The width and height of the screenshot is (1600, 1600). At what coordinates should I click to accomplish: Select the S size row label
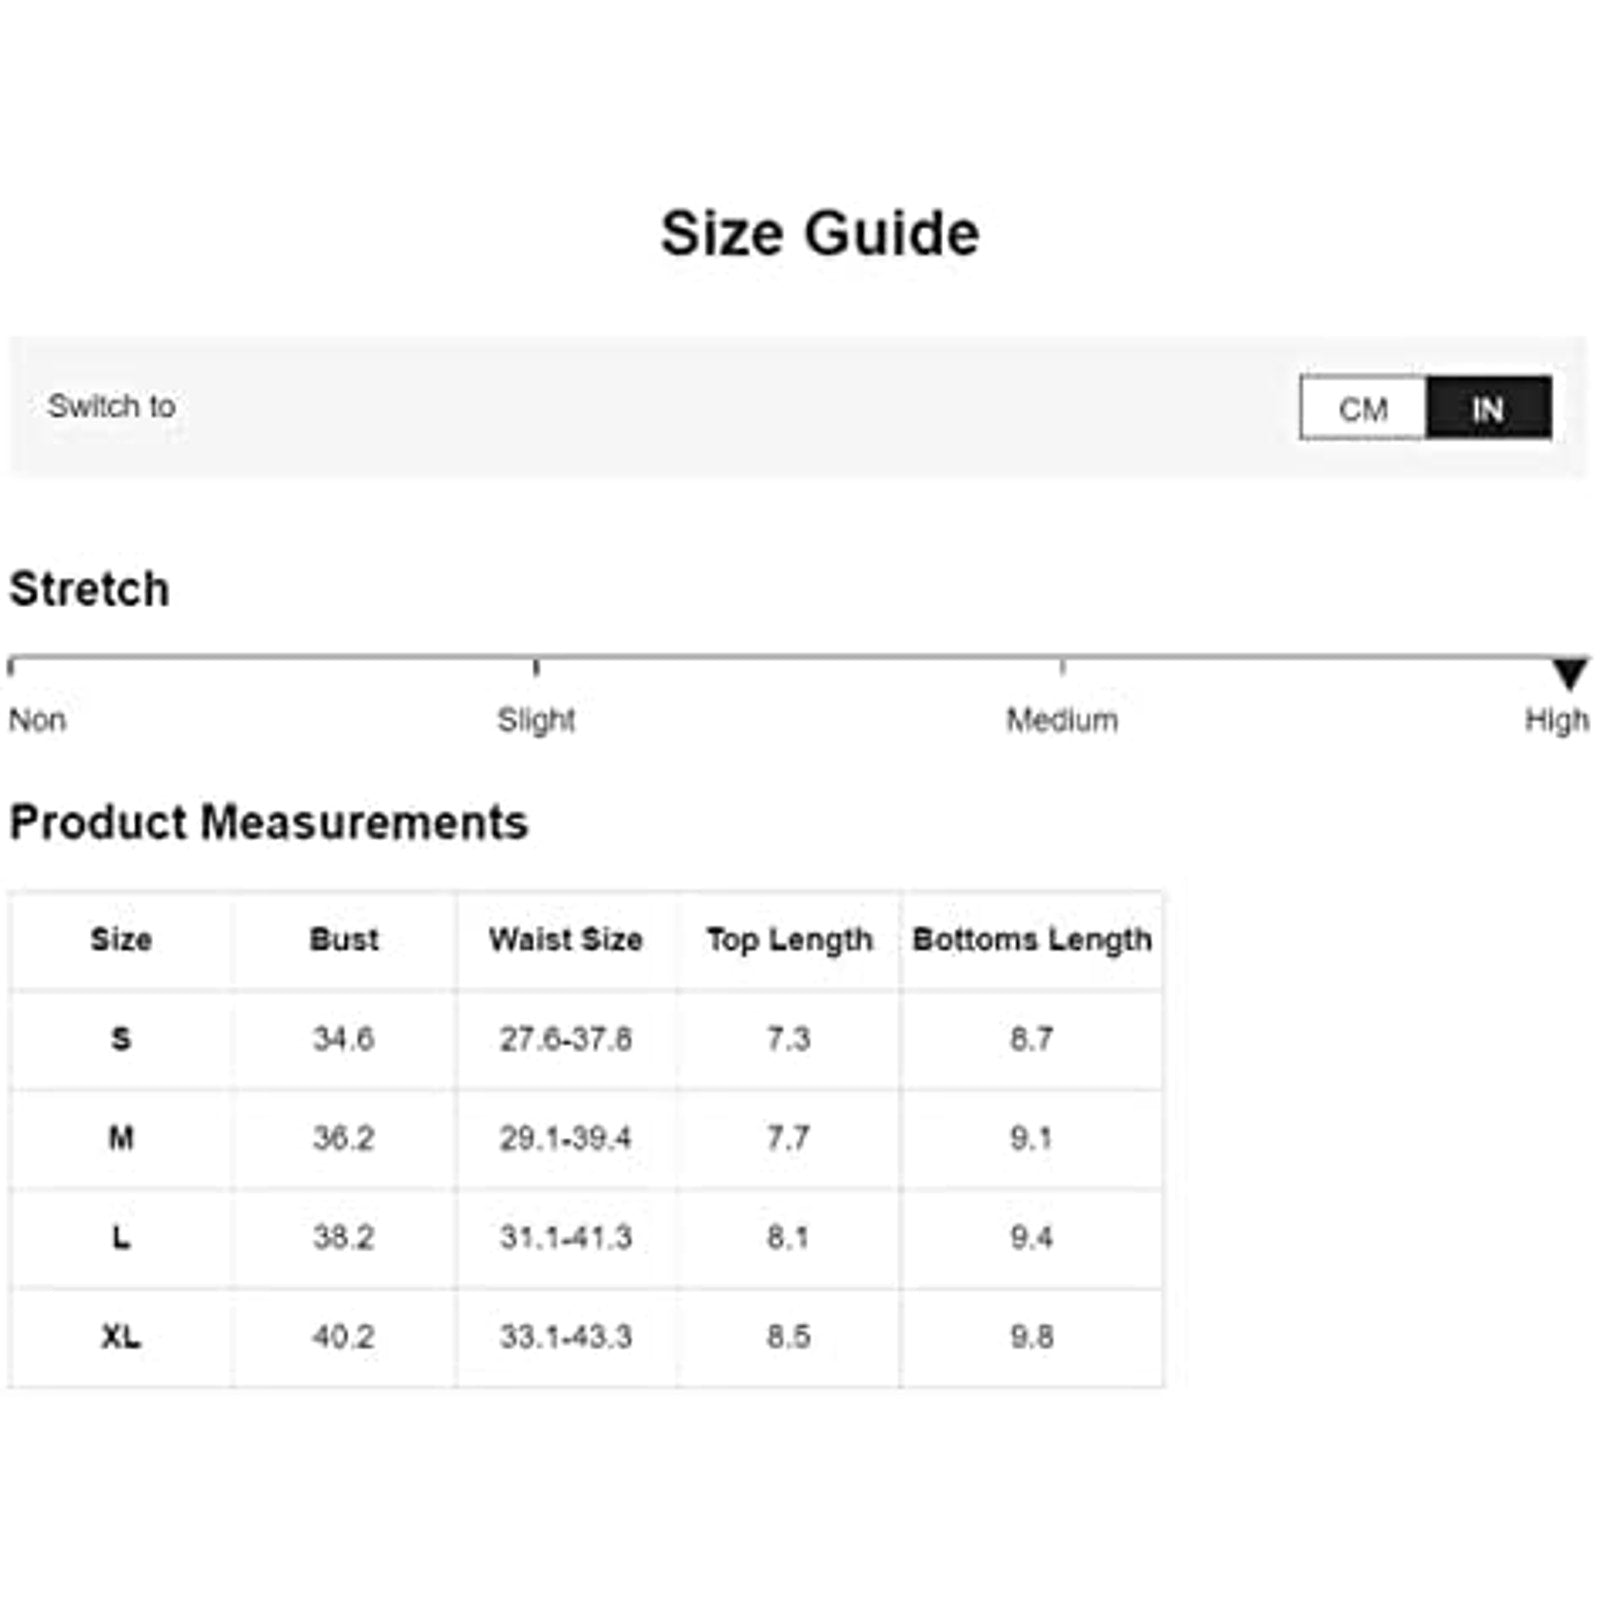[121, 1039]
